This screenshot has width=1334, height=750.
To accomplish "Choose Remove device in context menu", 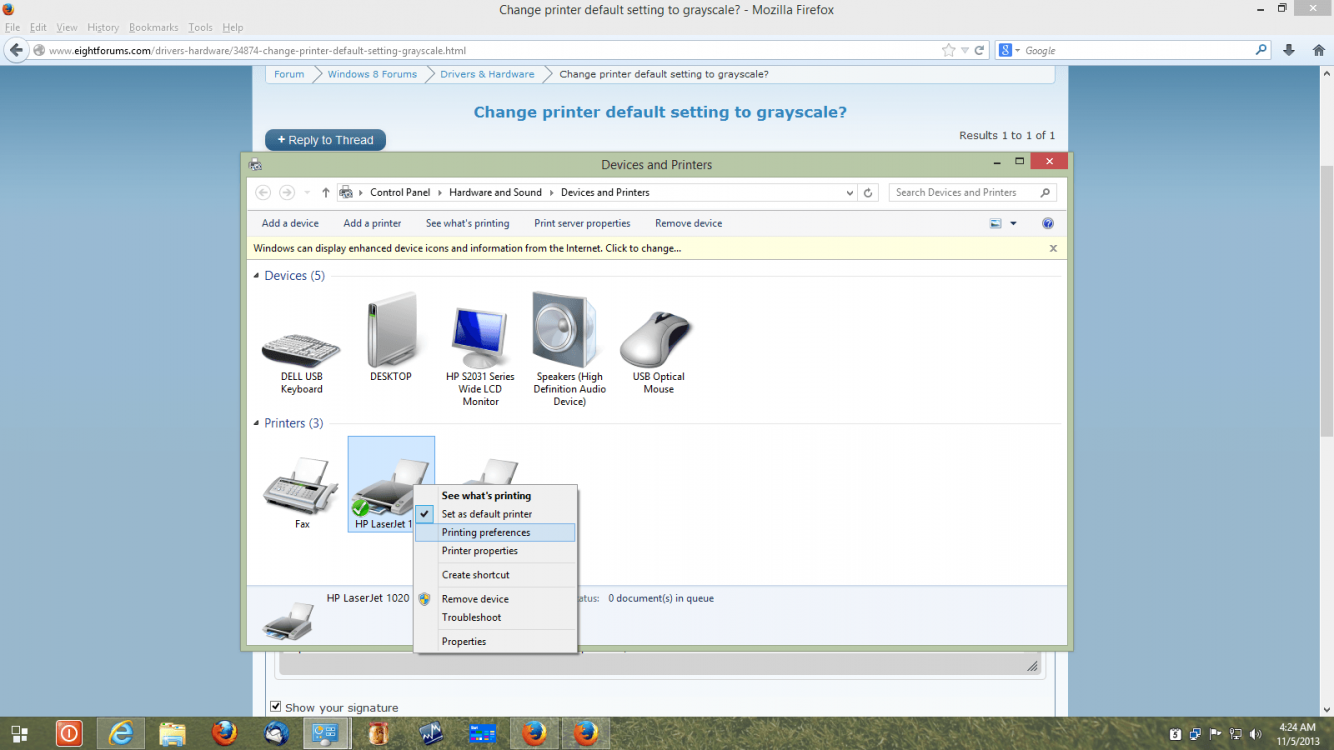I will click(496, 599).
